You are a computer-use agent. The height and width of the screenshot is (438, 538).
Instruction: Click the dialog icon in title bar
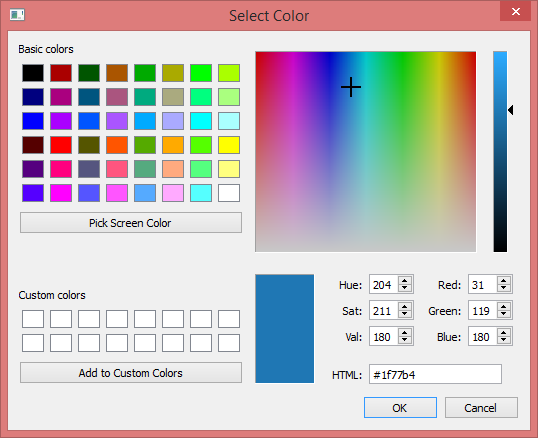click(x=17, y=15)
